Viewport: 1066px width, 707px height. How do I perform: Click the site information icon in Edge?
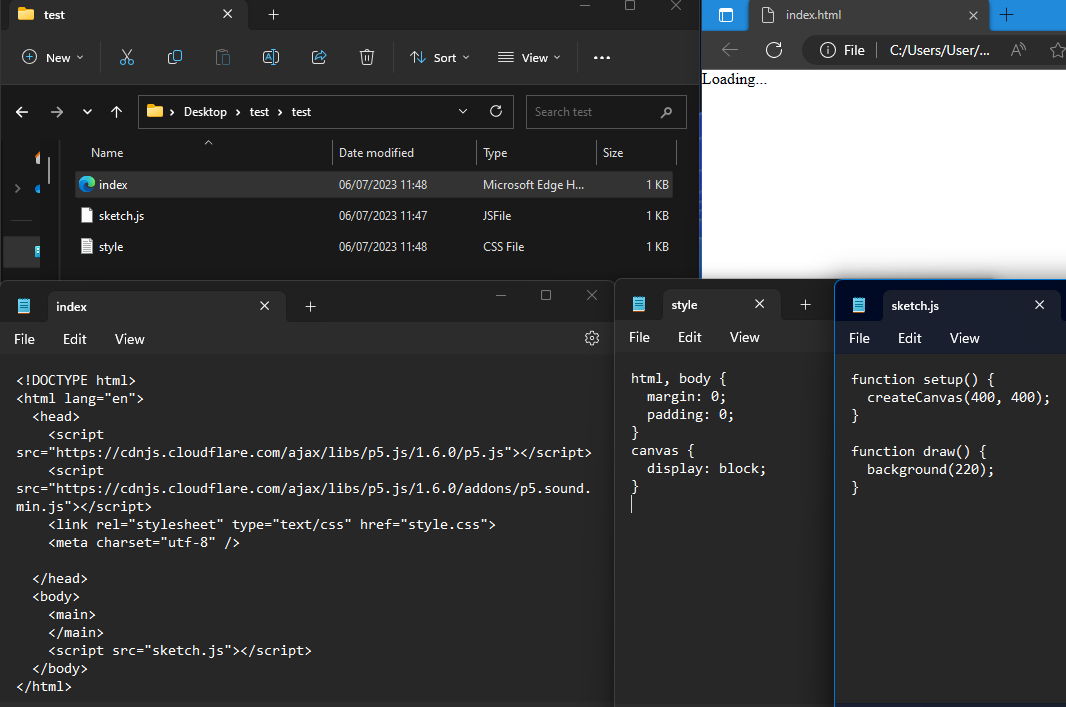827,50
